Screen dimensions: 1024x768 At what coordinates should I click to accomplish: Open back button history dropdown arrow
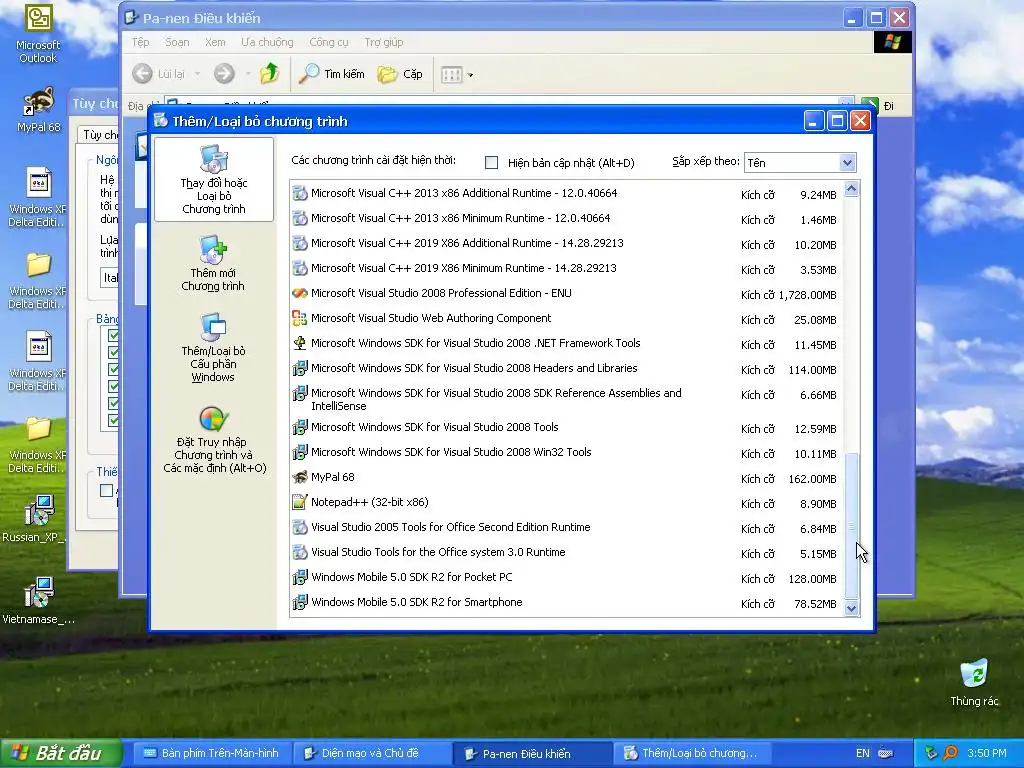click(x=197, y=74)
